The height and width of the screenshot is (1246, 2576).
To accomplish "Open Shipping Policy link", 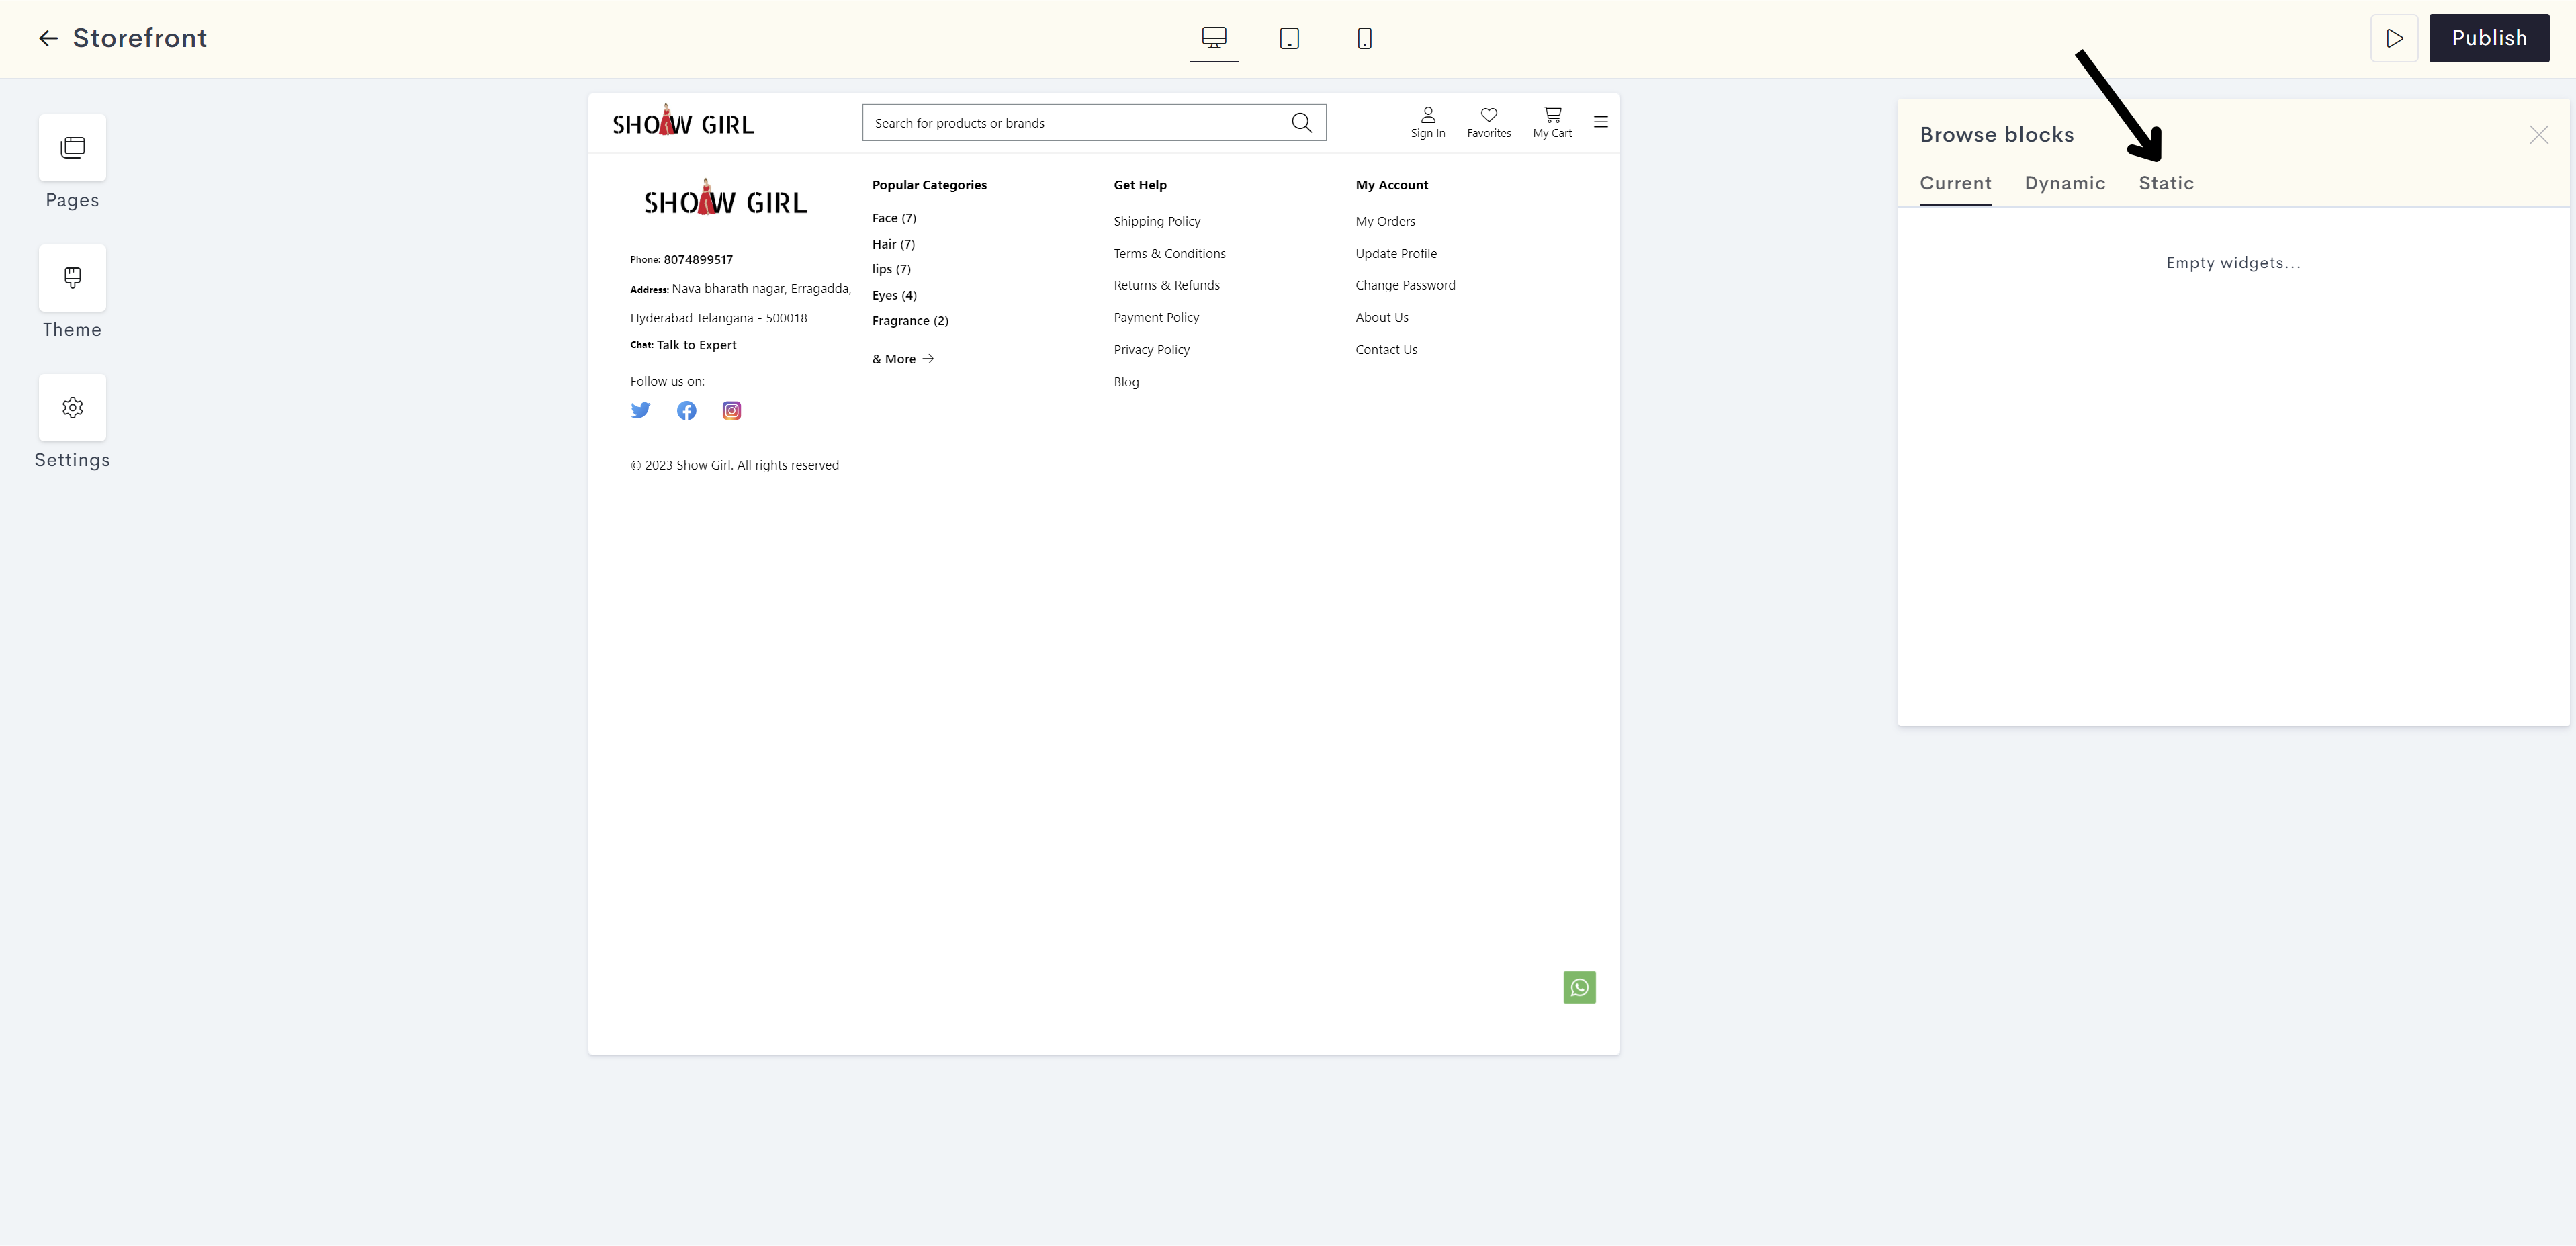I will [x=1157, y=221].
